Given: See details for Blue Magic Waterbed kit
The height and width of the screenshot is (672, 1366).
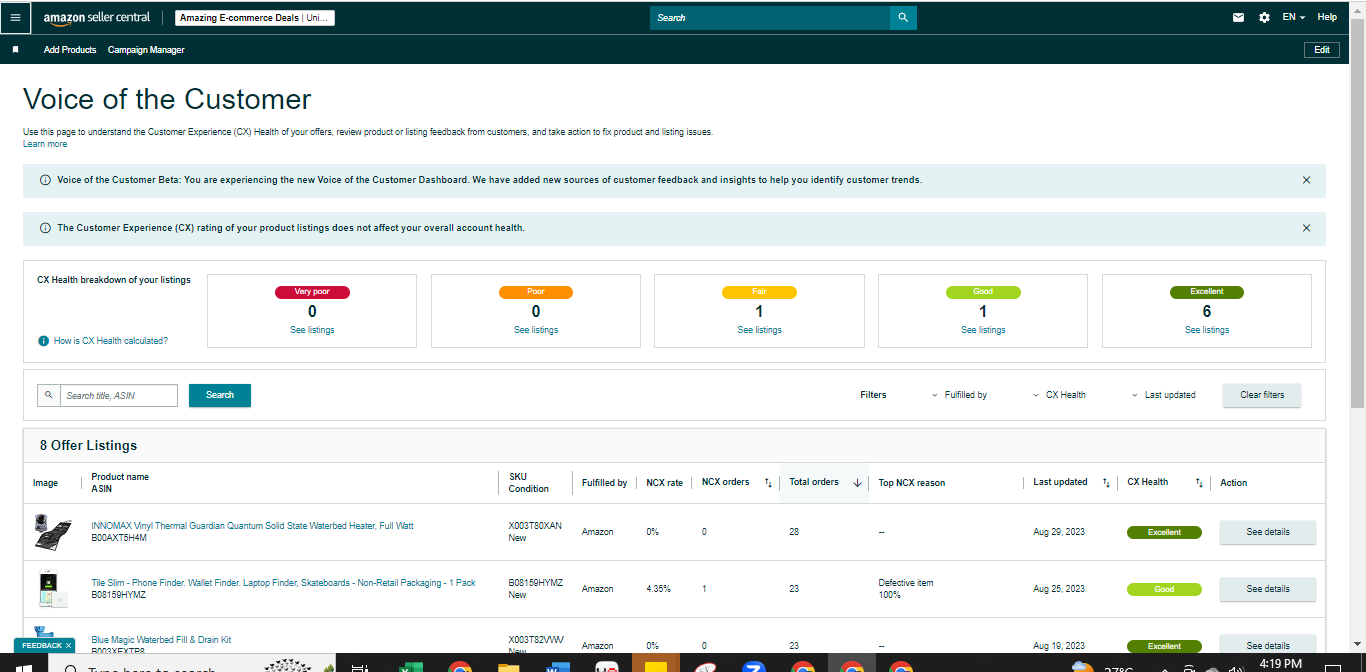Looking at the screenshot, I should [x=1268, y=645].
